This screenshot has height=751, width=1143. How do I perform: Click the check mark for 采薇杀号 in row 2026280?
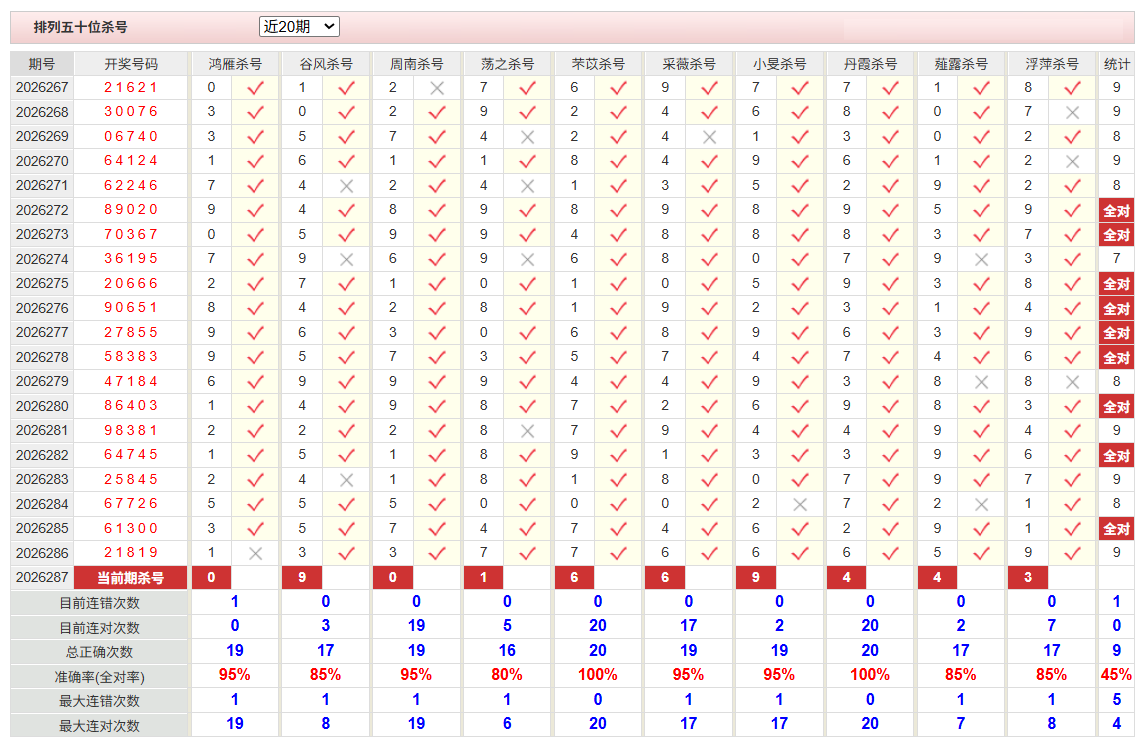coord(709,407)
